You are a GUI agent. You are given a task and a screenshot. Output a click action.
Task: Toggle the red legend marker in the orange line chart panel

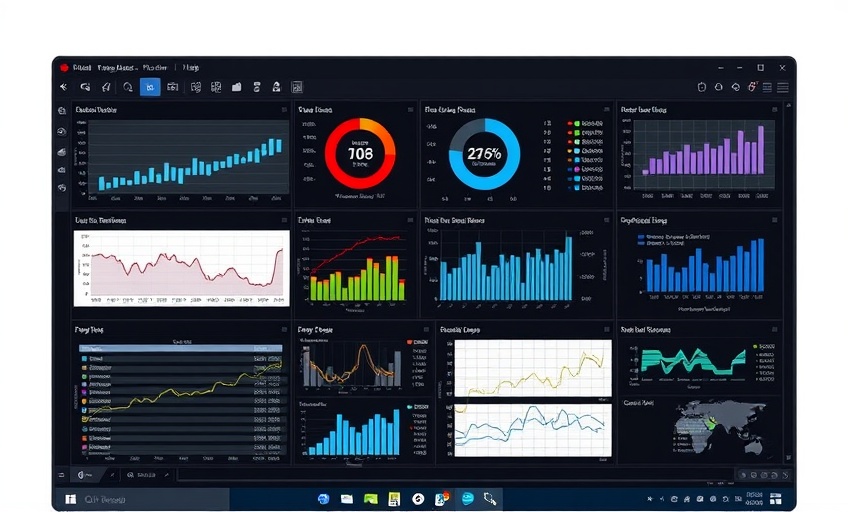click(x=409, y=342)
